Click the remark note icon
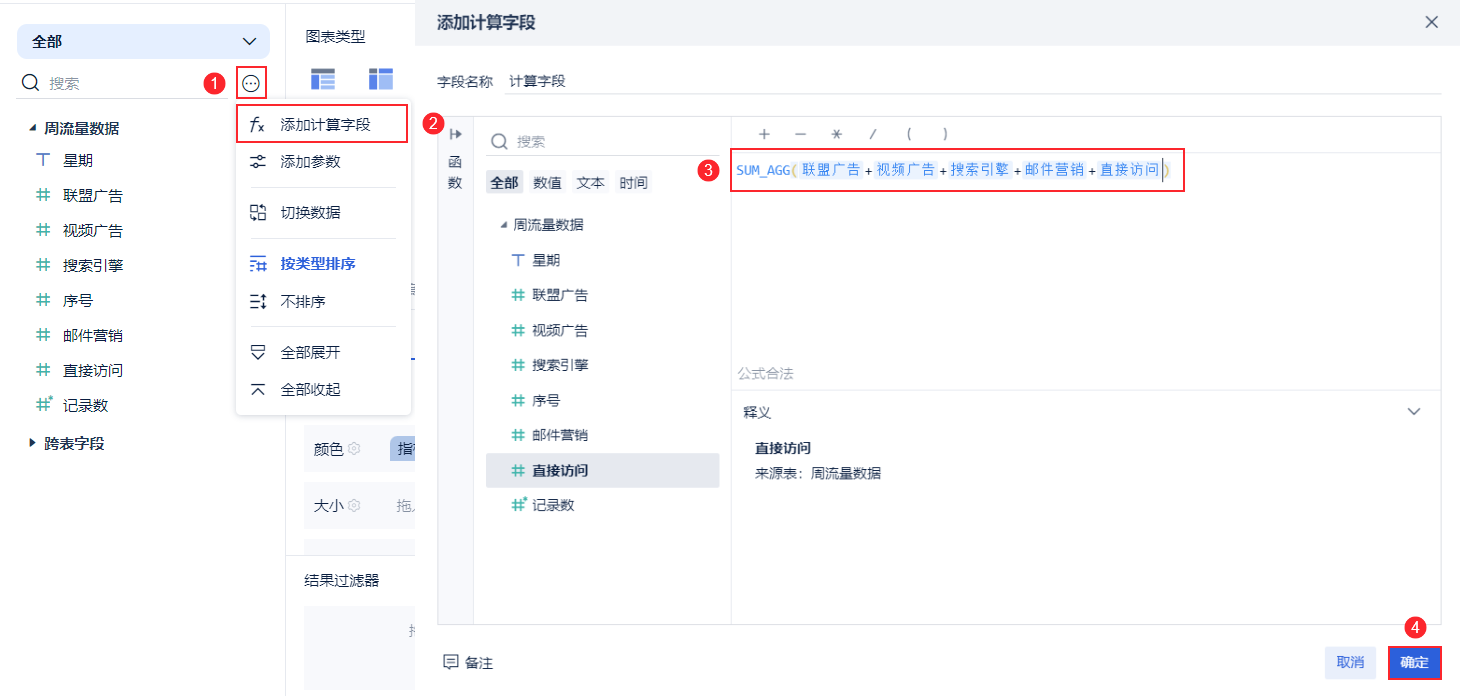Screen dimensions: 1460x696 click(451, 662)
